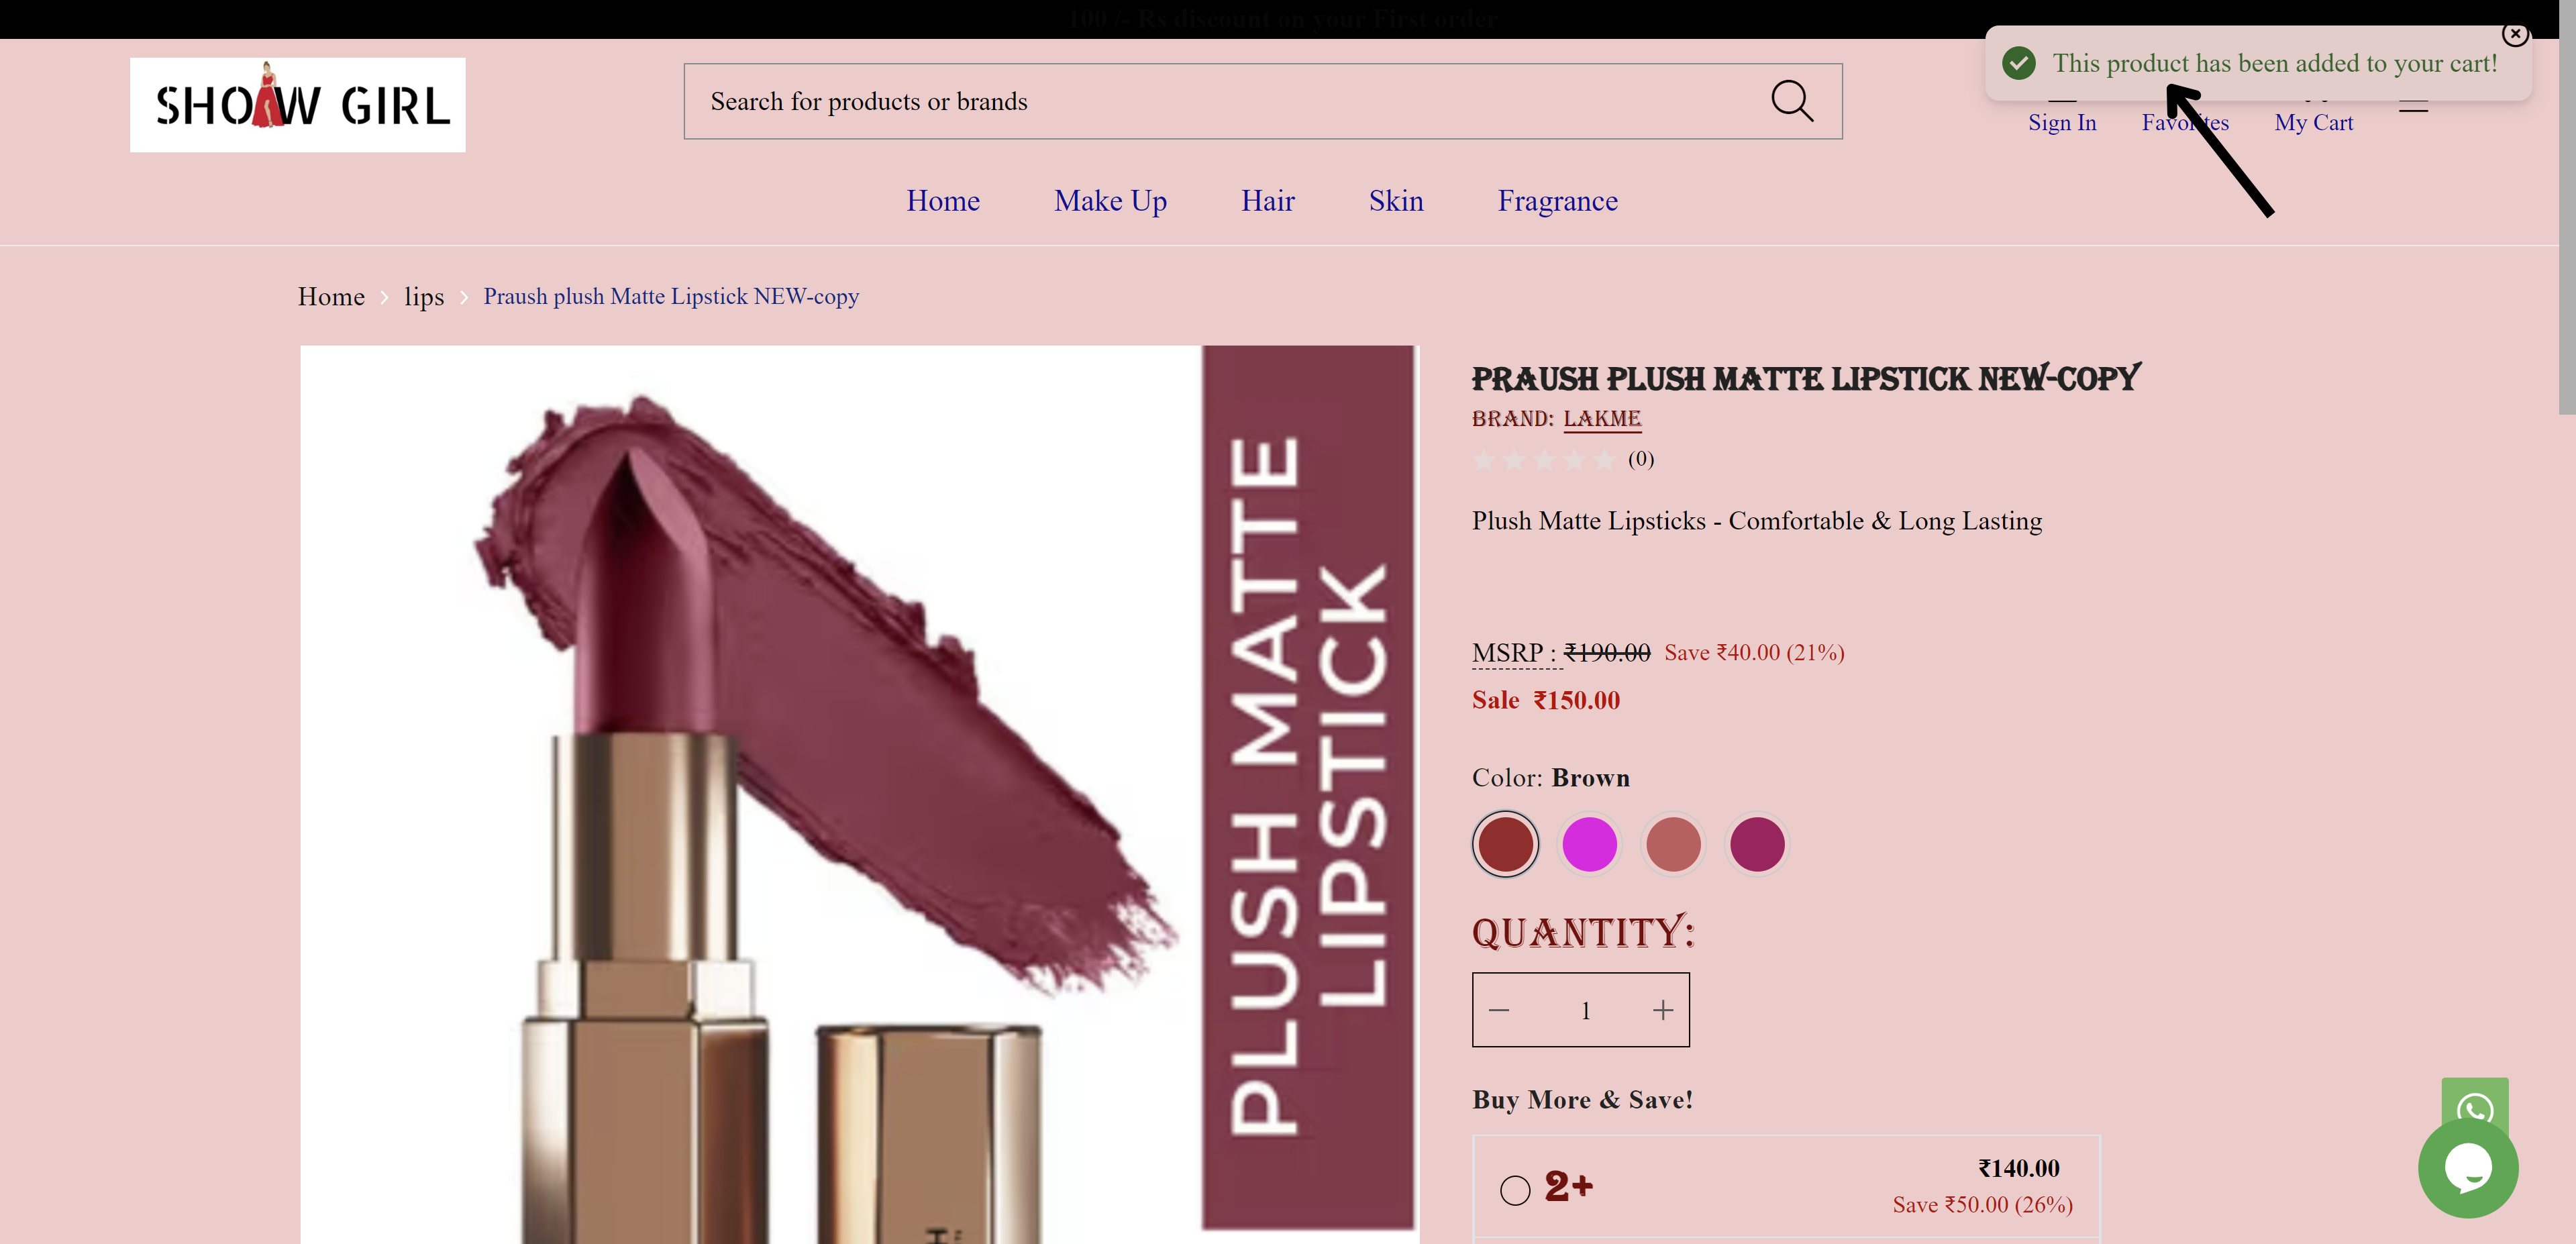Click the lipstick product image

859,794
